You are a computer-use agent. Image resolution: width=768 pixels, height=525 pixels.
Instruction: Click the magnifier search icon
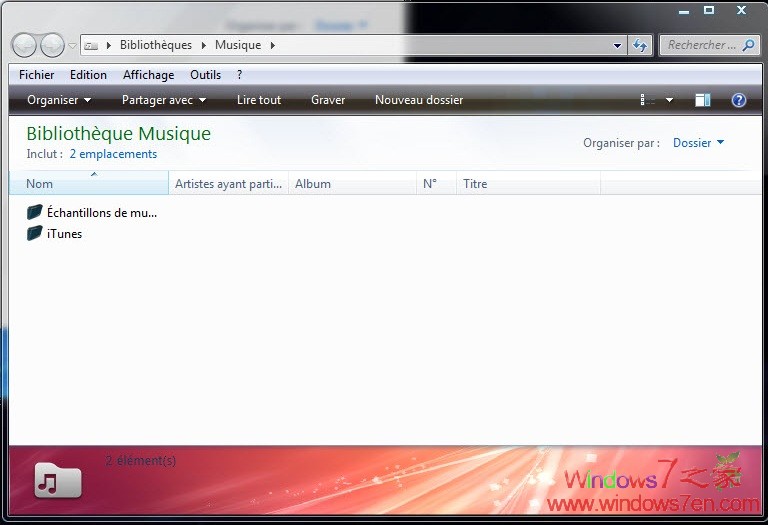(748, 46)
